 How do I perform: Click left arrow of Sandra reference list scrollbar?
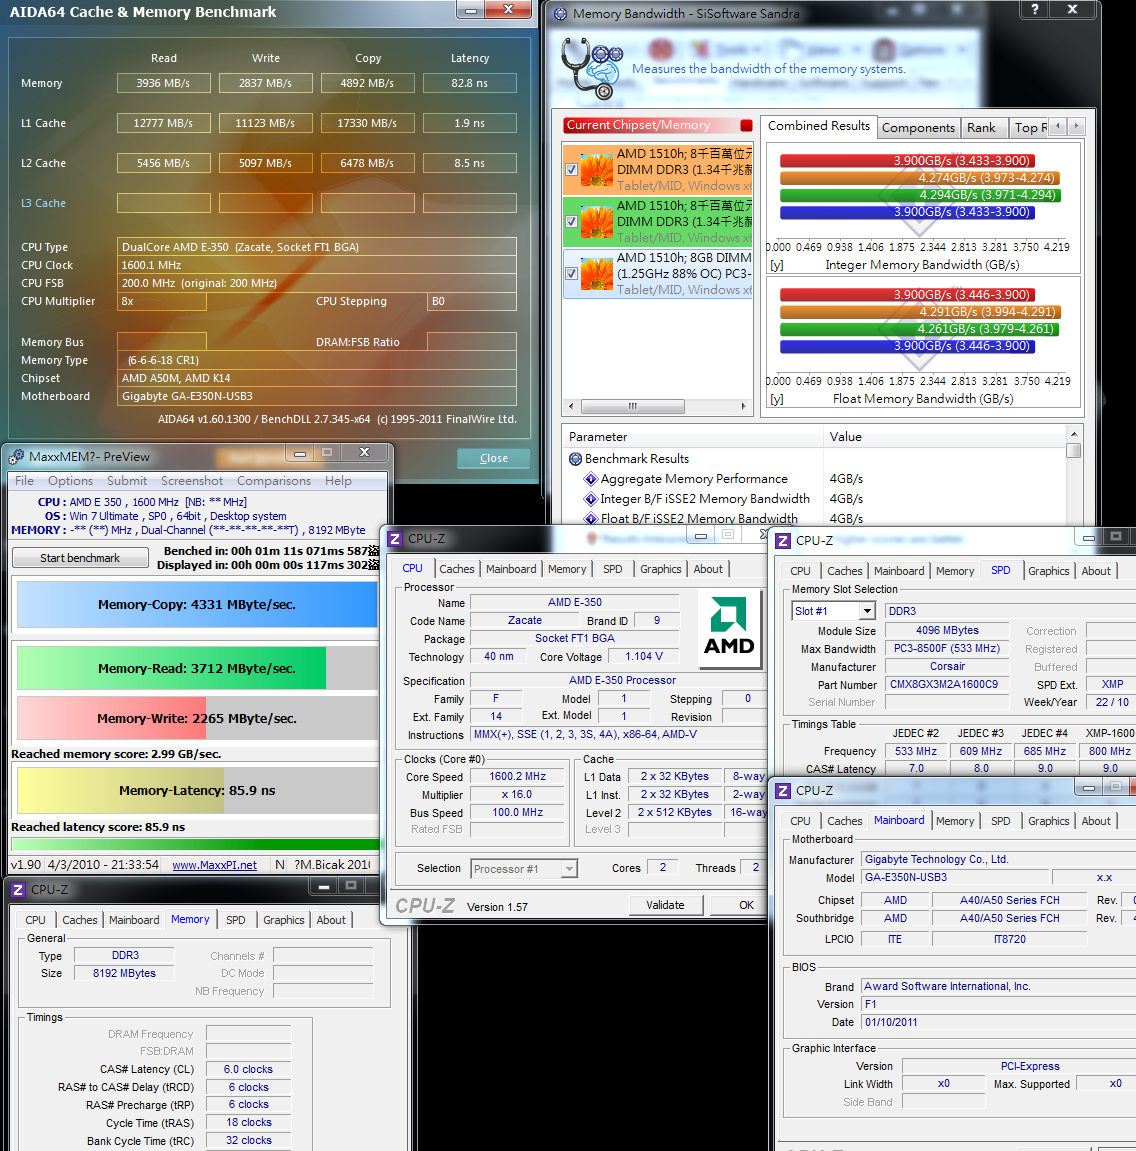click(572, 406)
